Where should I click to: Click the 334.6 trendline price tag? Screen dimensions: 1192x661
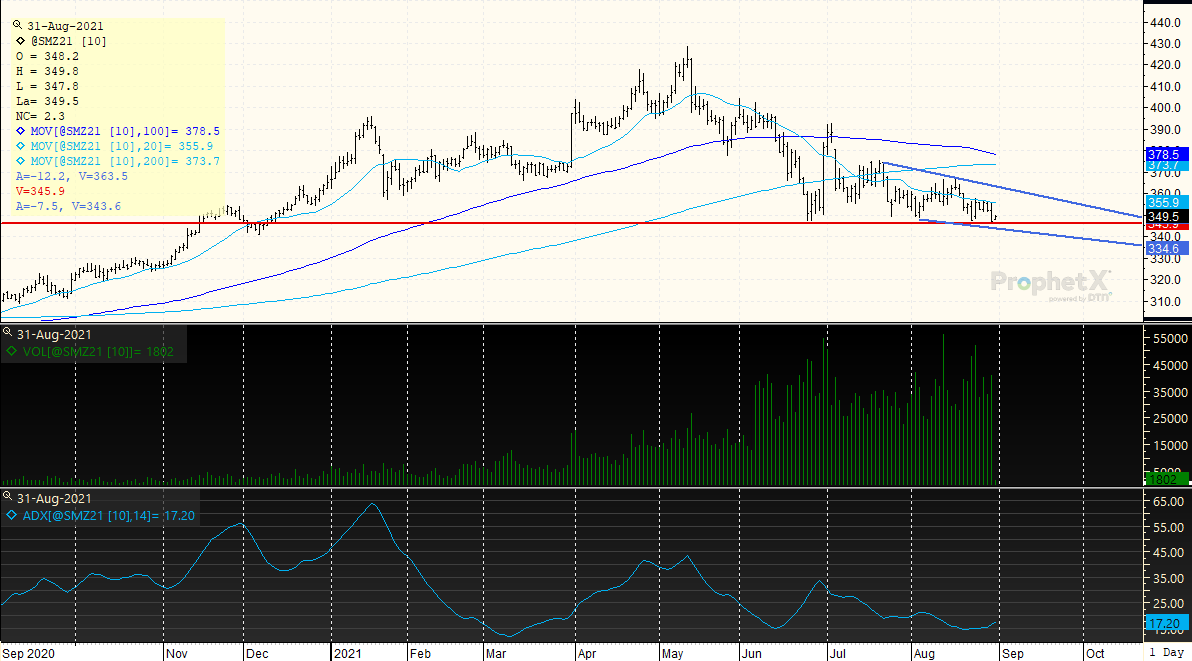point(1165,248)
